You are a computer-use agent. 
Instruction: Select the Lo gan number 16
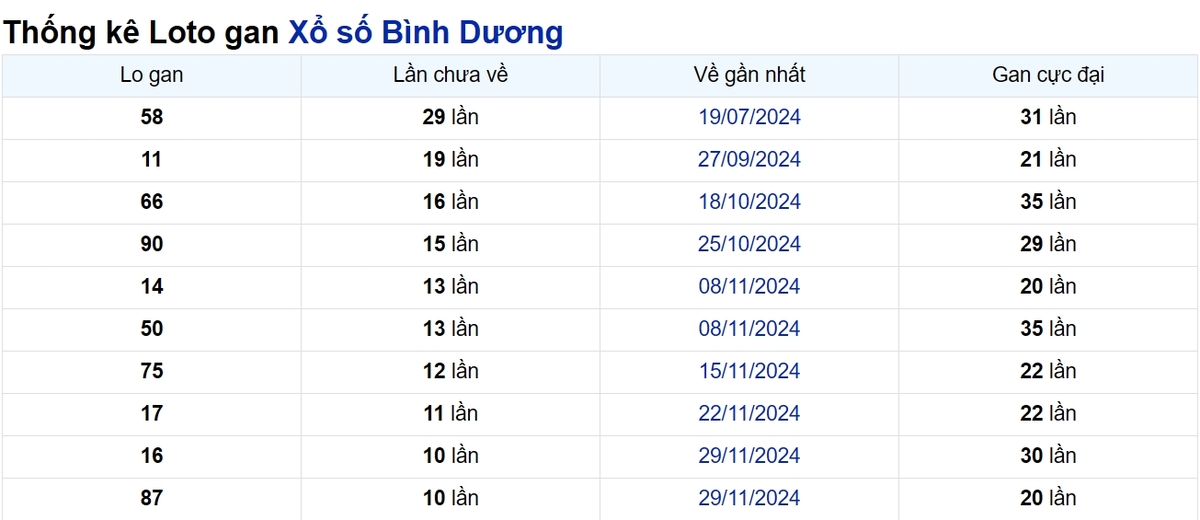click(151, 456)
